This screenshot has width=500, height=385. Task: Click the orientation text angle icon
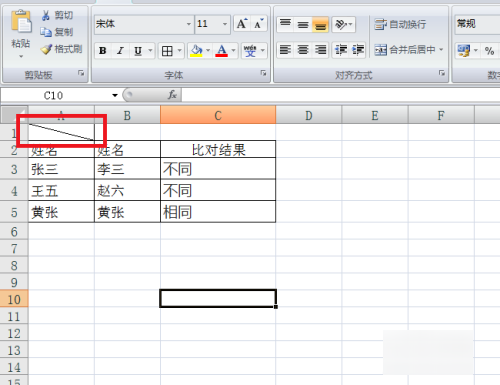[341, 24]
